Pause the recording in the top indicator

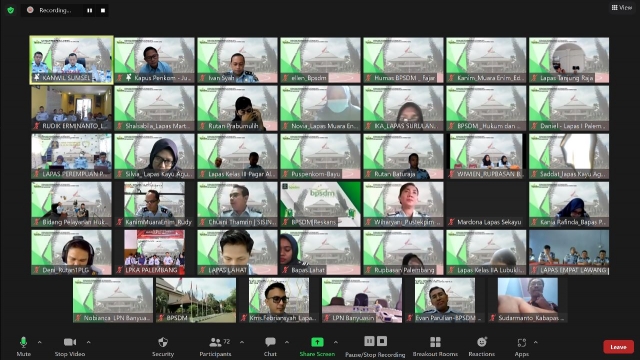(x=89, y=11)
